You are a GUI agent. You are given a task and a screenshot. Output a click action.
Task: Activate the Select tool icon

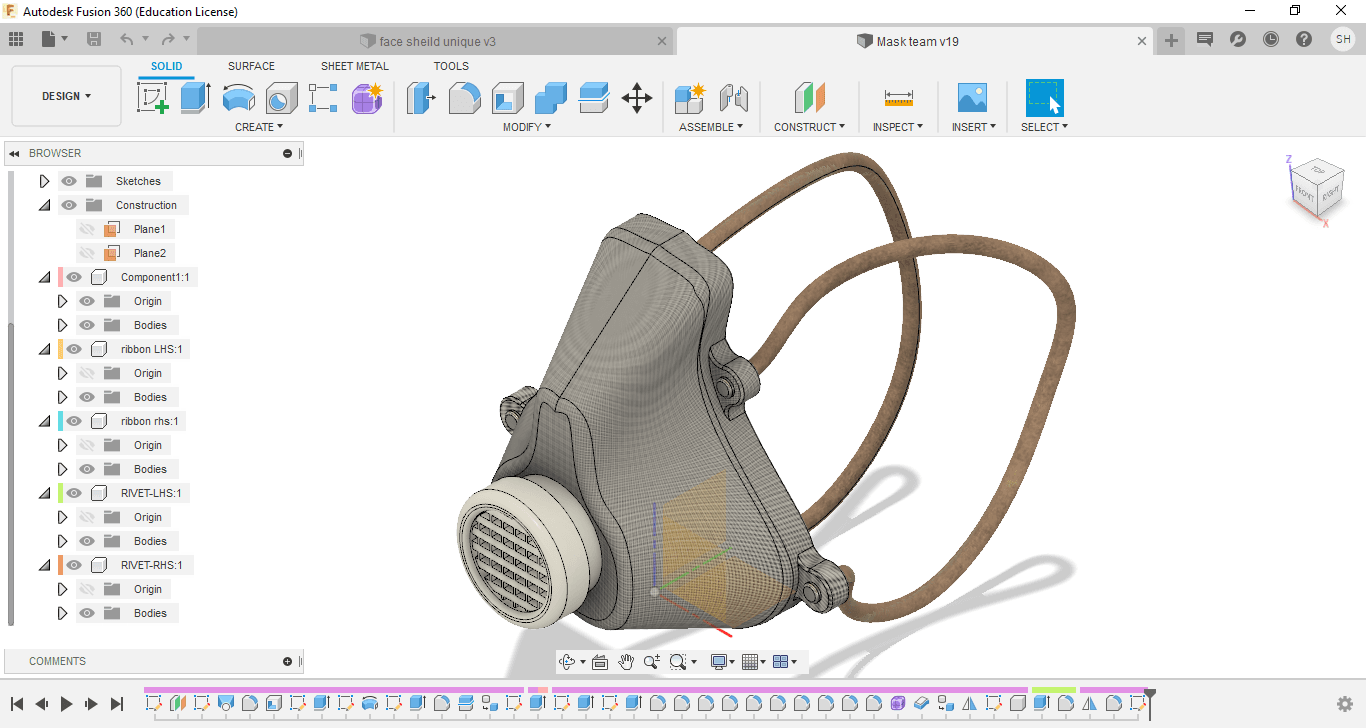click(x=1044, y=98)
